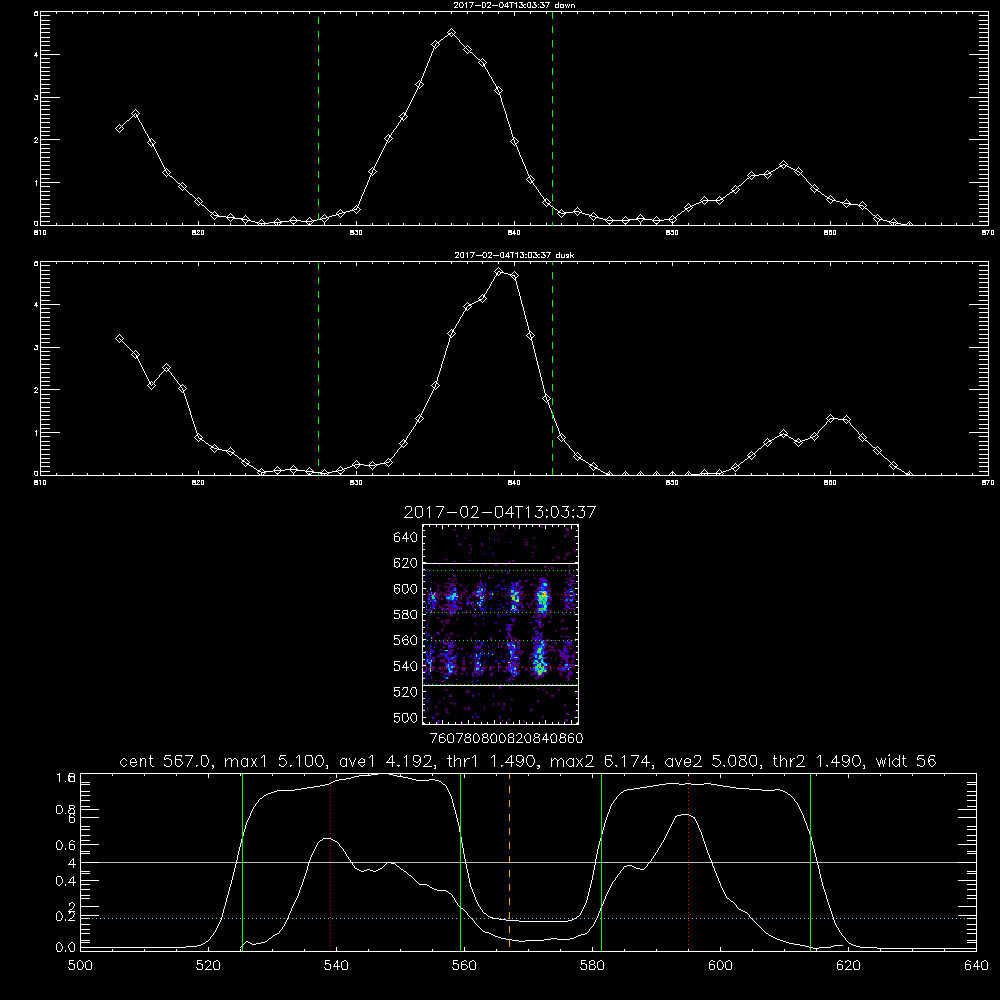Click the '600' x-axis label of the bottom plot
The width and height of the screenshot is (1000, 1000).
720,966
